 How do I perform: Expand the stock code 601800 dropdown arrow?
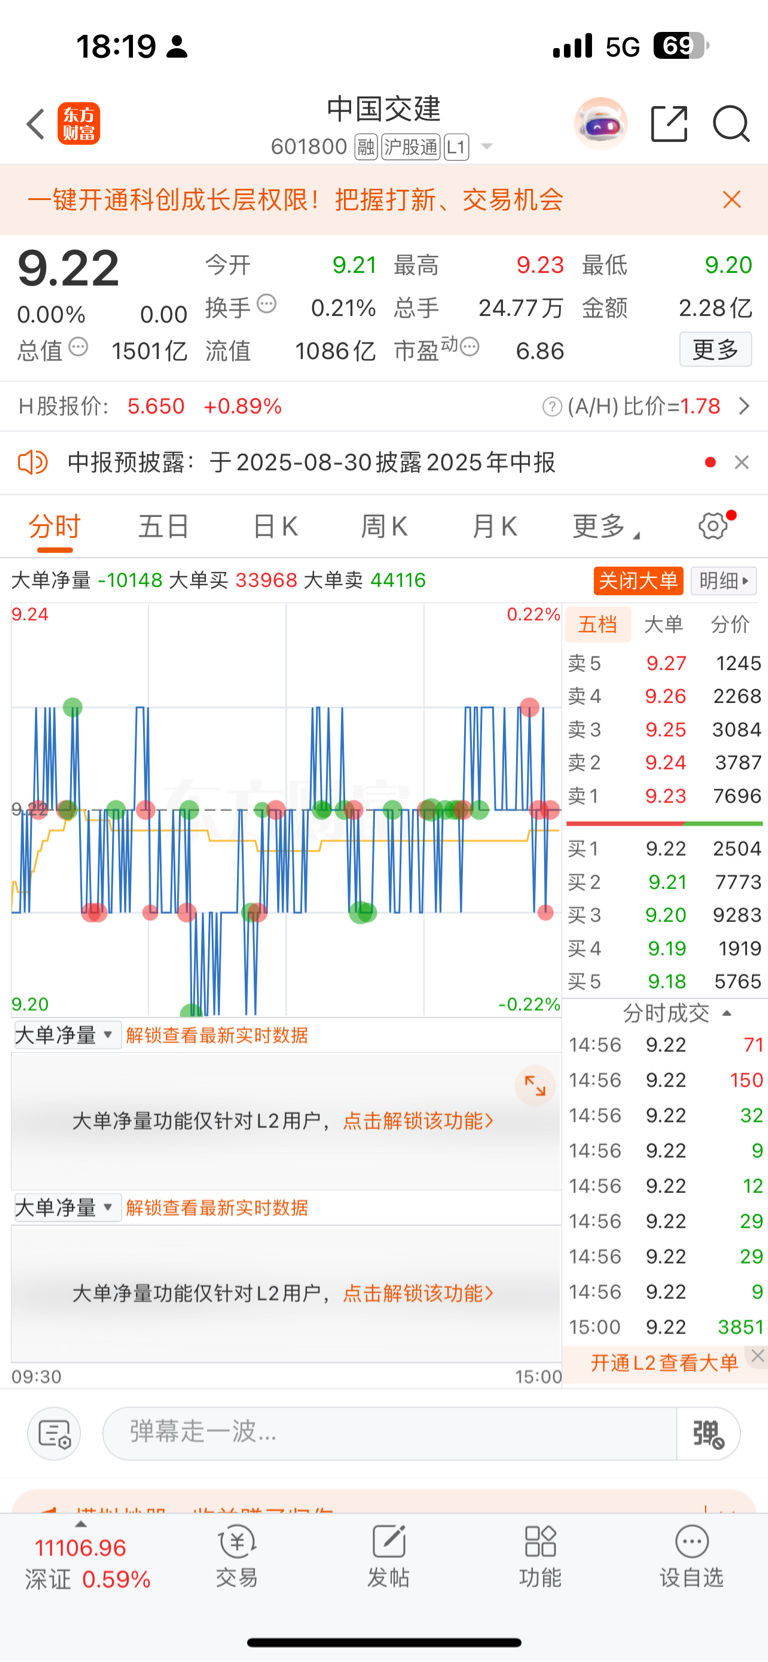pos(487,147)
